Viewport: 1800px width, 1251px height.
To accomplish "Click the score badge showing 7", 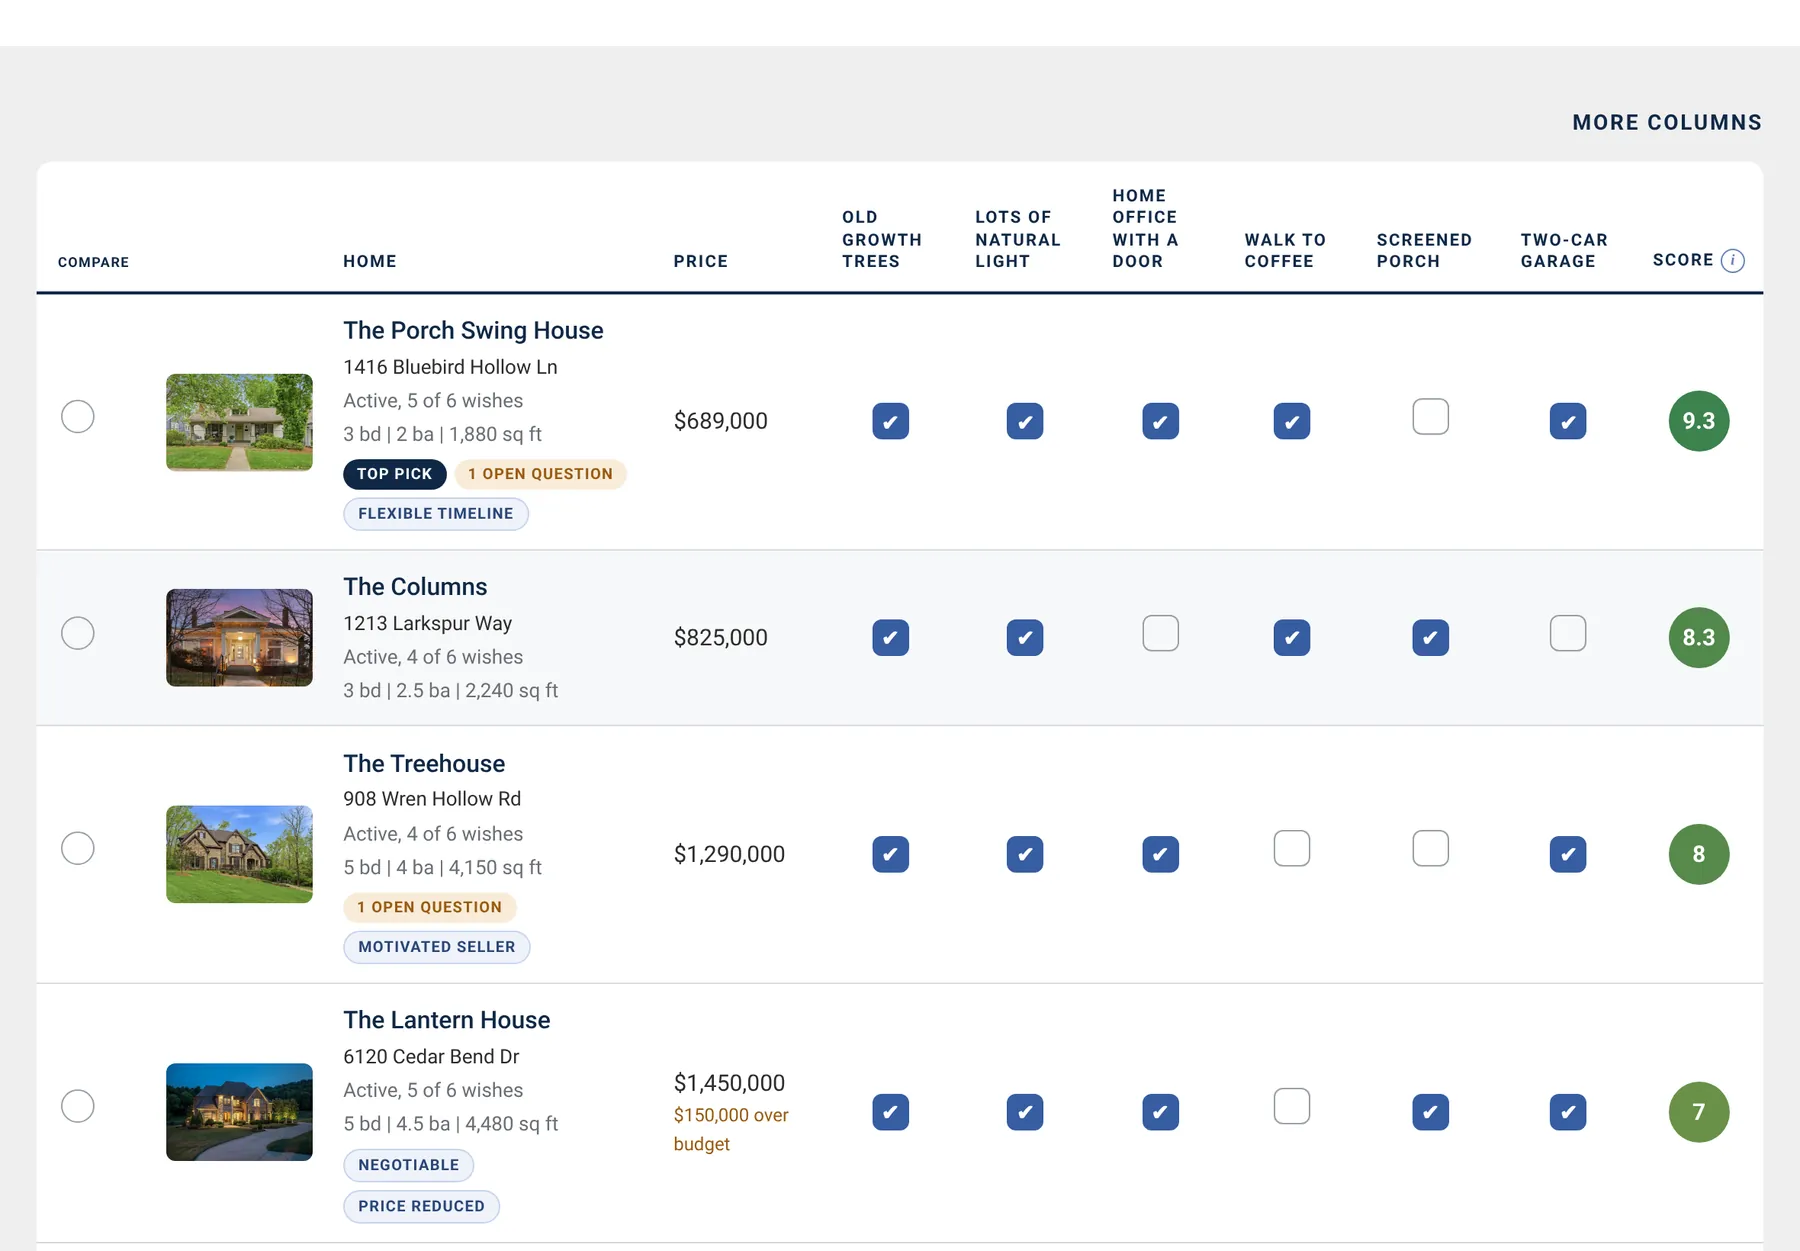I will click(1699, 1112).
